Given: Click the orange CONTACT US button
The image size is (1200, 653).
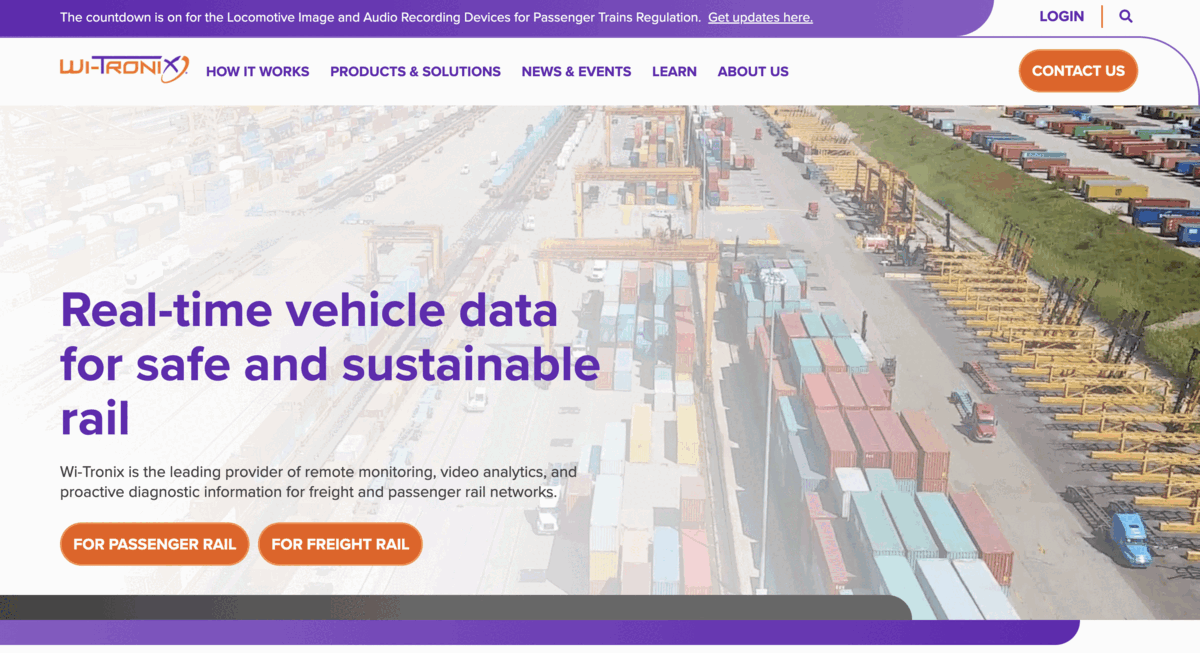Looking at the screenshot, I should click(1078, 71).
